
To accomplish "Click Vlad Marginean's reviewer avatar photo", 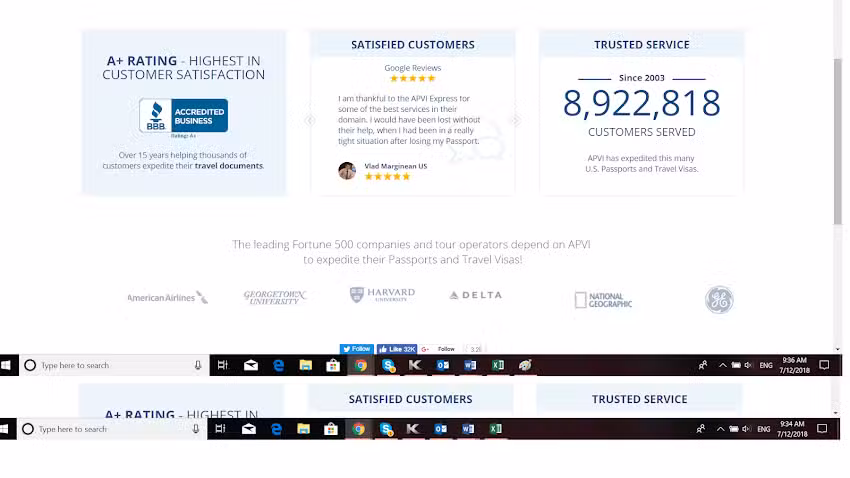I will click(347, 171).
